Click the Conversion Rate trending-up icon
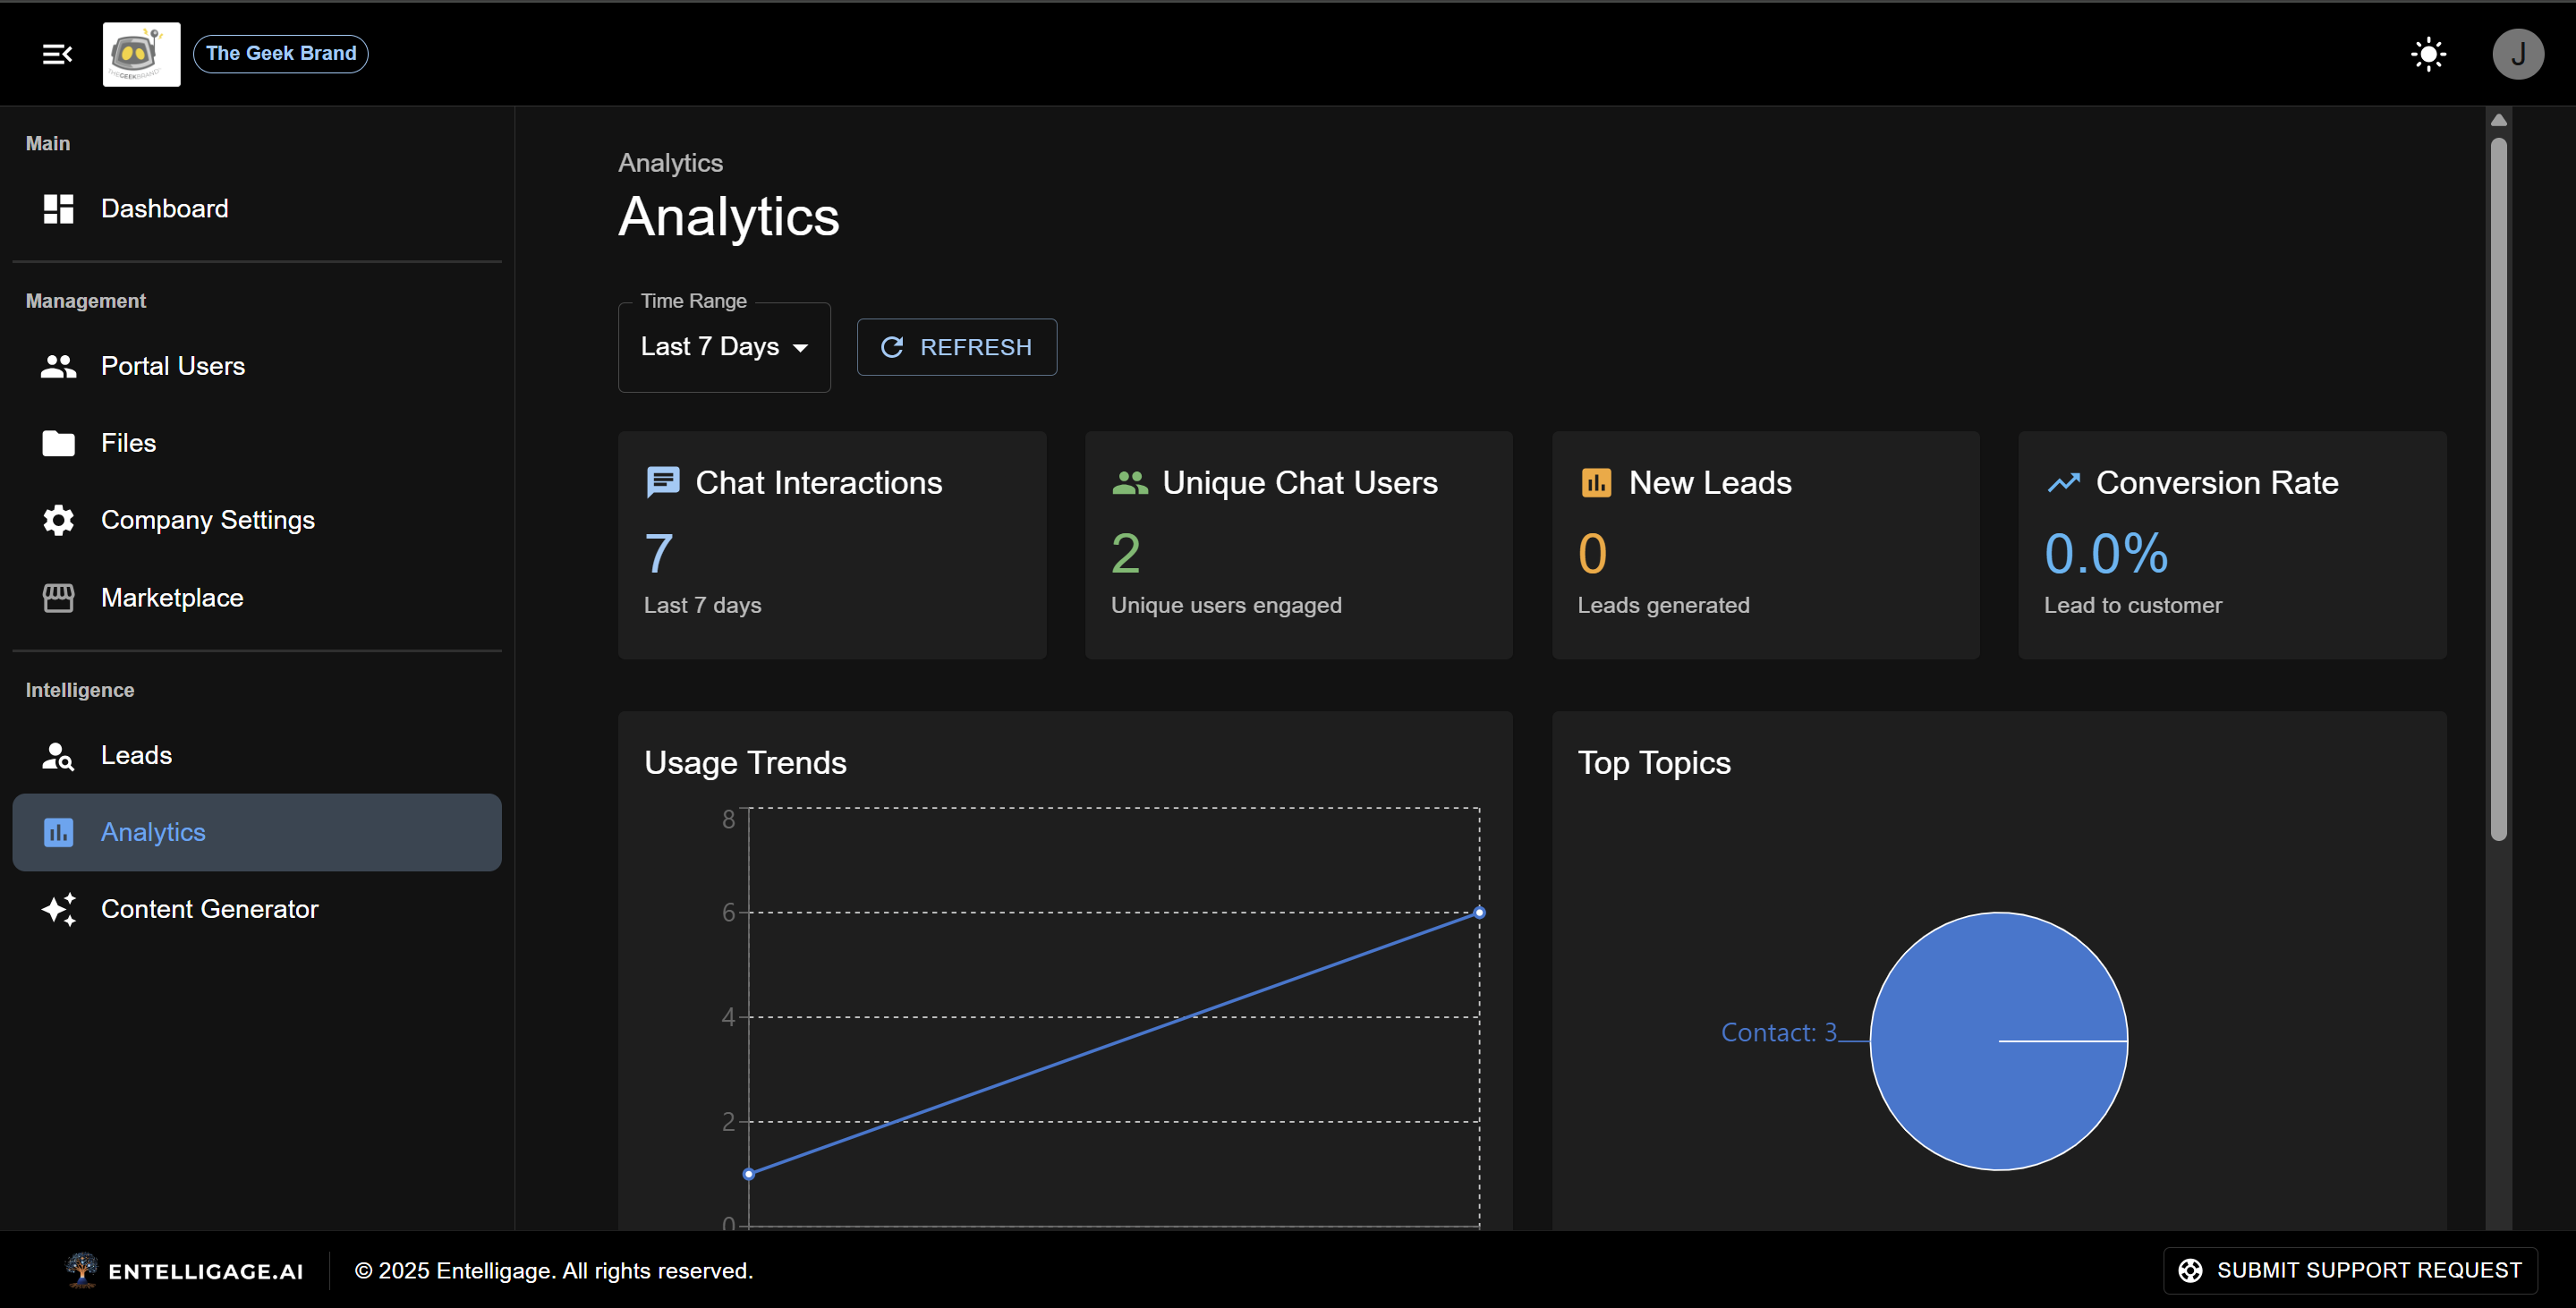Viewport: 2576px width, 1308px height. coord(2063,482)
